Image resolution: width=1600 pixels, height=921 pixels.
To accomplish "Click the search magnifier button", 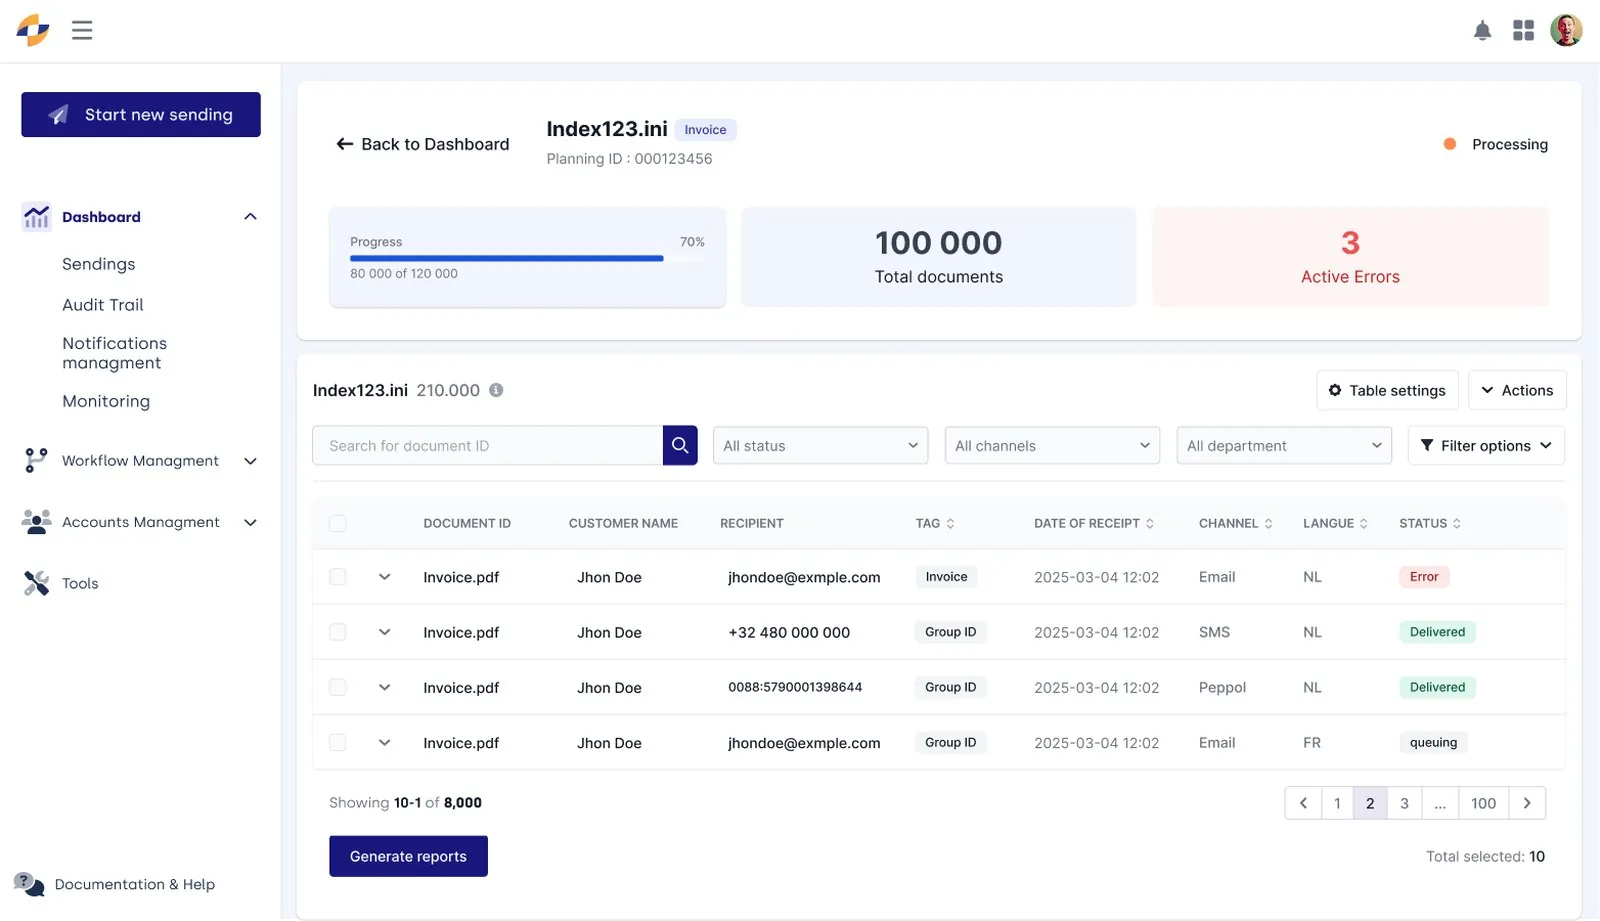I will pyautogui.click(x=680, y=445).
